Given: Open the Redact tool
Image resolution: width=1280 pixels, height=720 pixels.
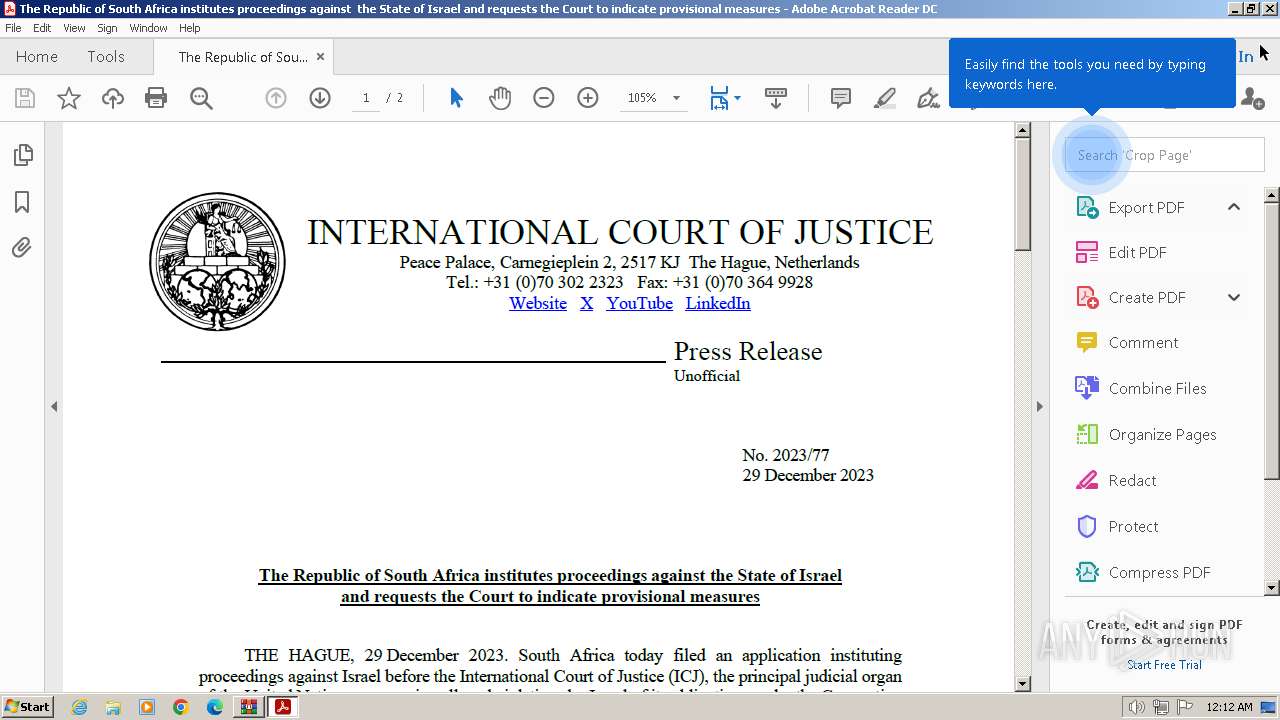Looking at the screenshot, I should point(1115,480).
